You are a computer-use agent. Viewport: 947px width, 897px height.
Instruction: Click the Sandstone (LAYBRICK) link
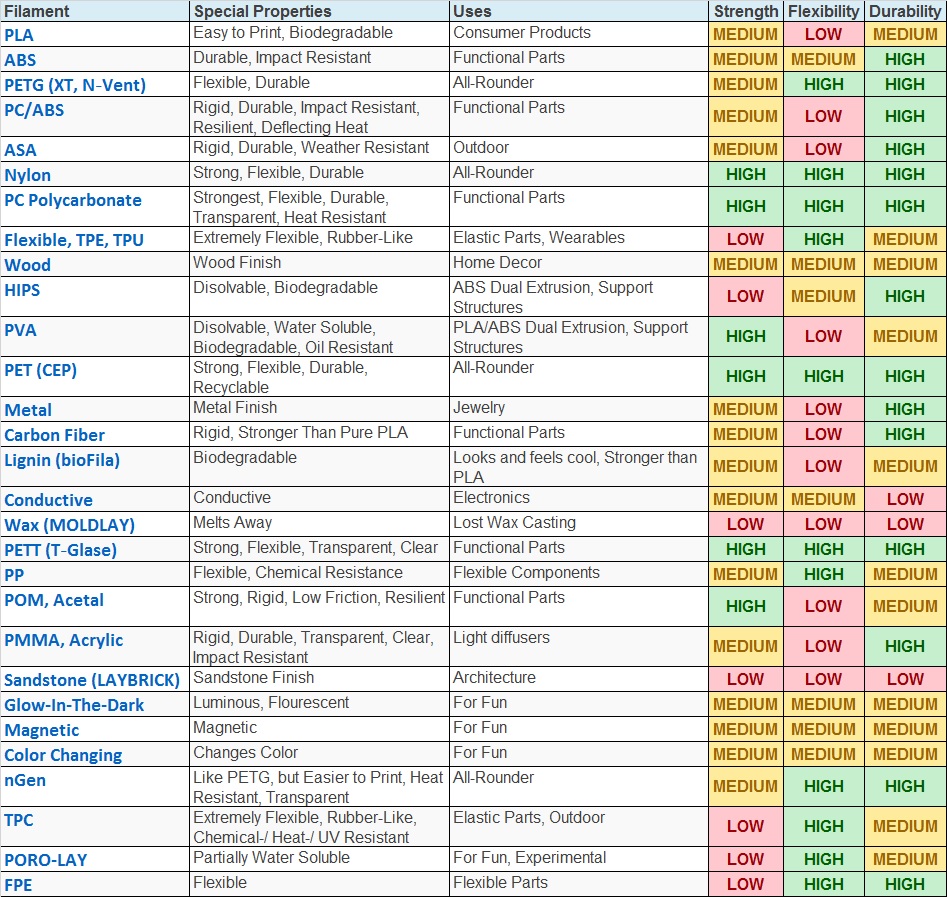tap(92, 680)
